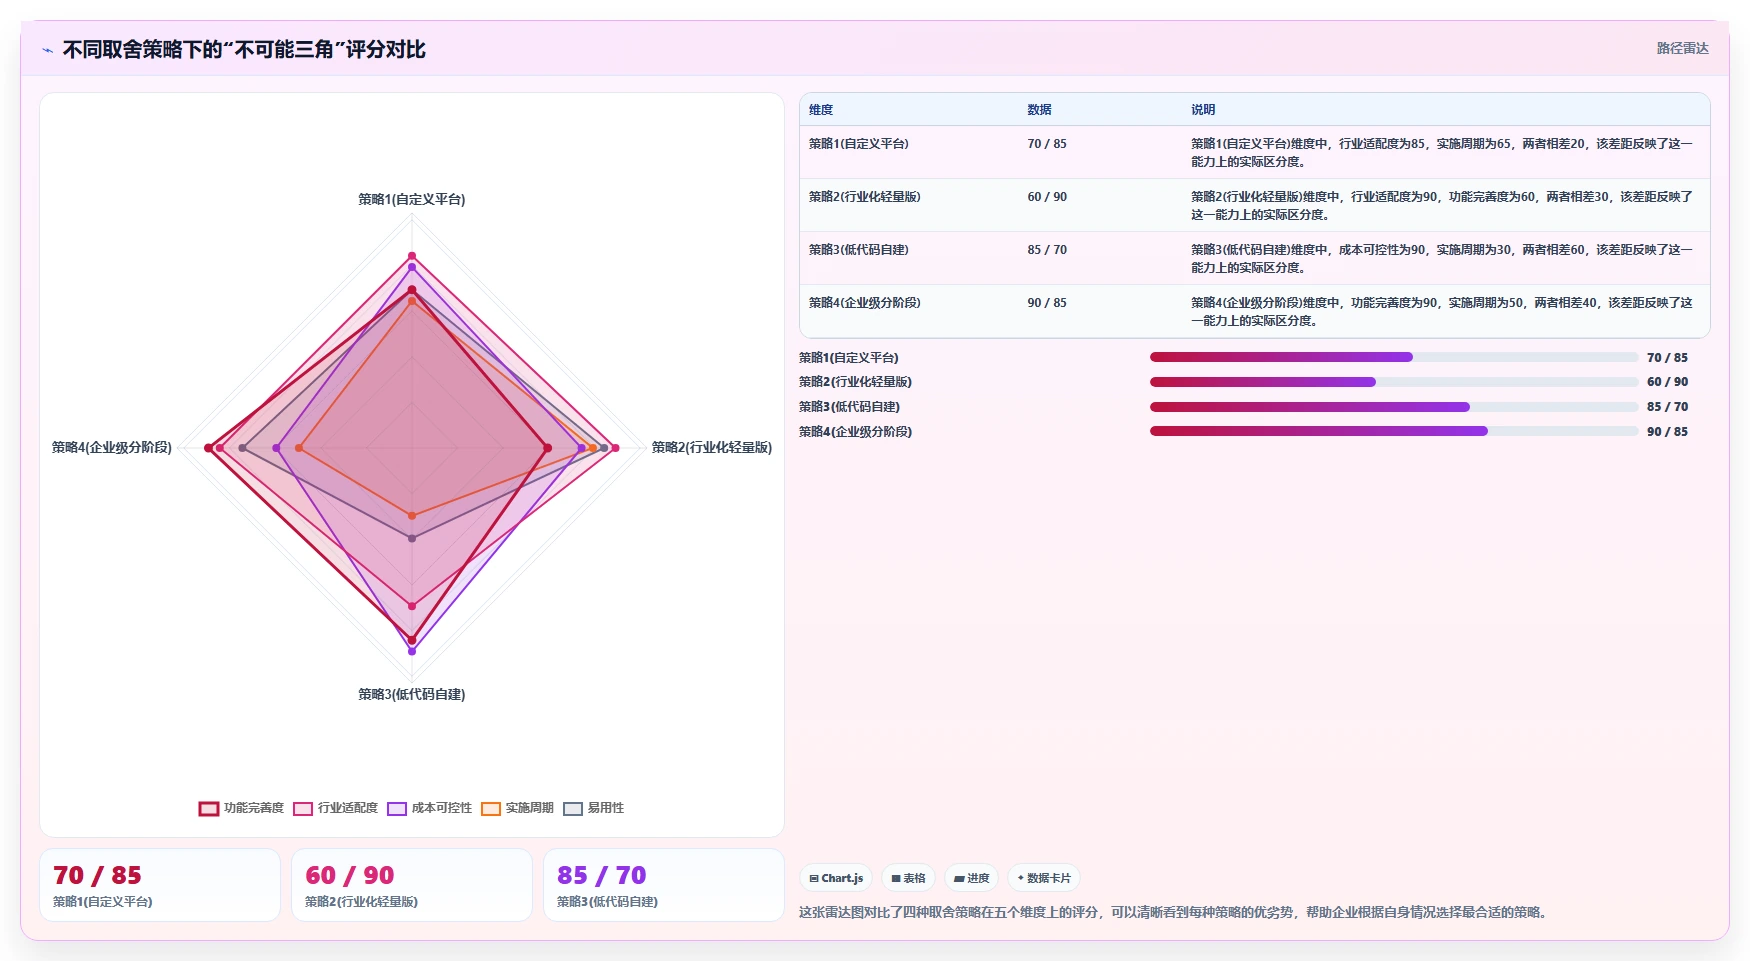Click the 60 / 90 value in the table
This screenshot has width=1750, height=961.
(1047, 197)
